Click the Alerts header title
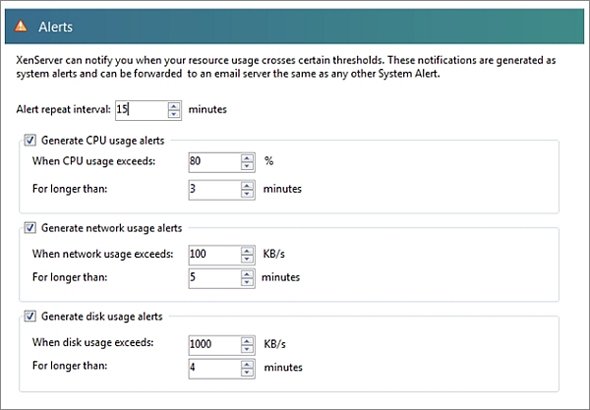This screenshot has width=590, height=410. point(55,27)
